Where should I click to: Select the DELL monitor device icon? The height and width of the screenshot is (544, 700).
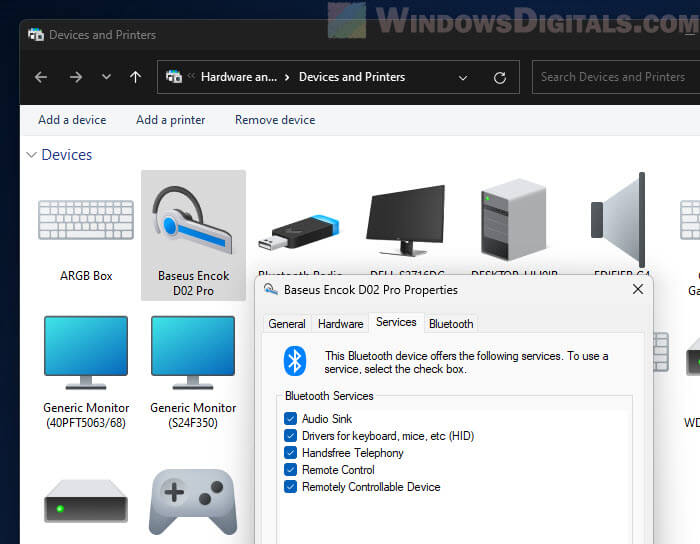point(405,220)
